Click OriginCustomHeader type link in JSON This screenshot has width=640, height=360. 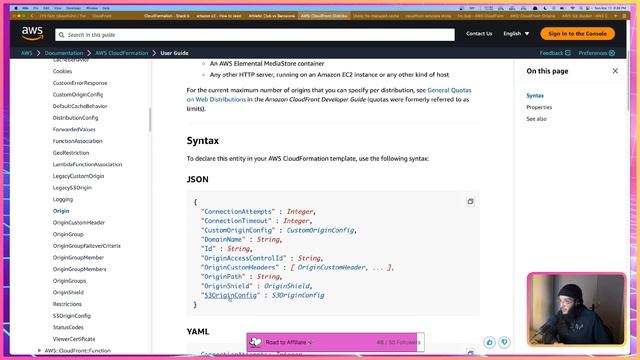coord(331,267)
